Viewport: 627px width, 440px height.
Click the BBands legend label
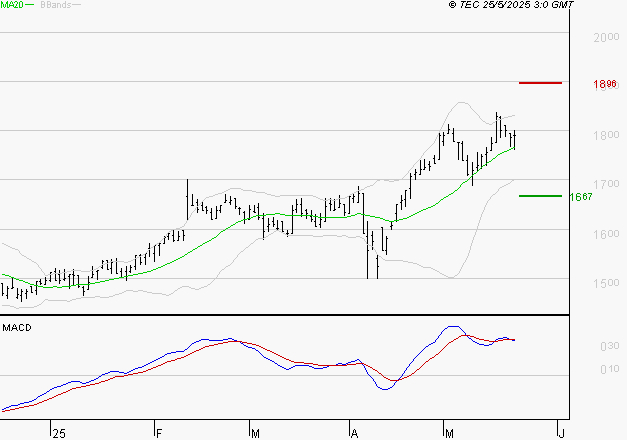pyautogui.click(x=56, y=5)
